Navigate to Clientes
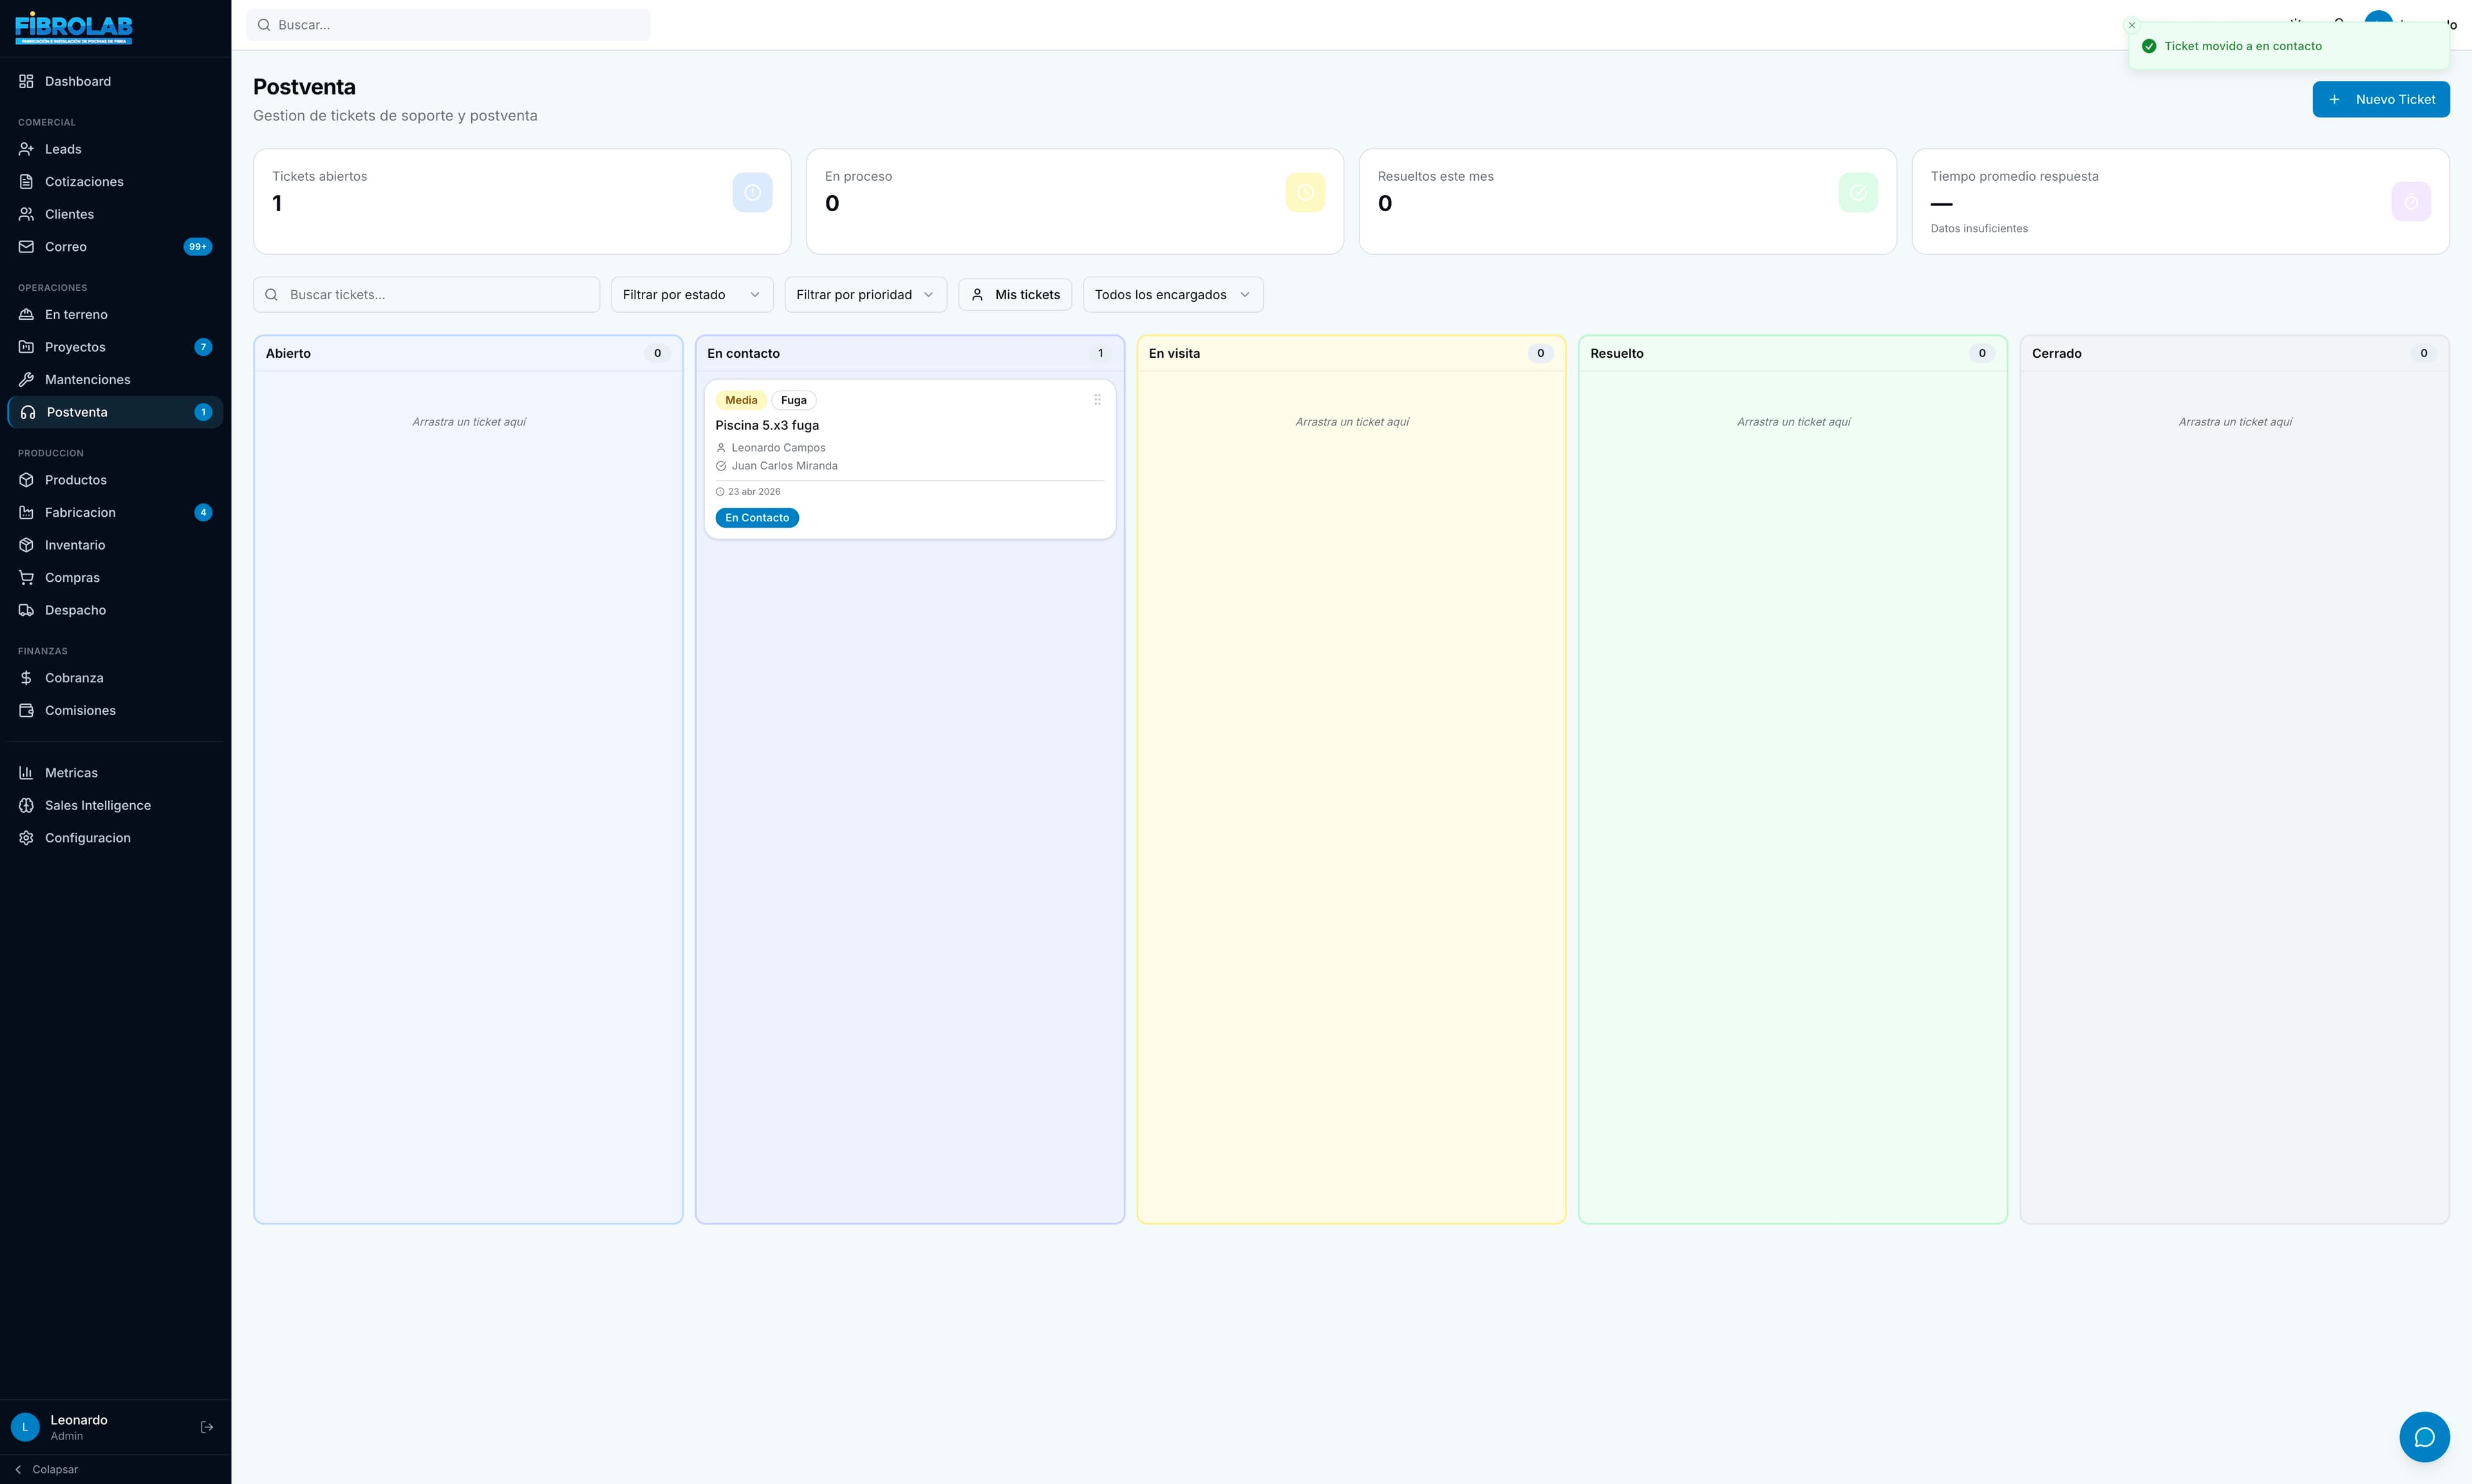 [115, 214]
